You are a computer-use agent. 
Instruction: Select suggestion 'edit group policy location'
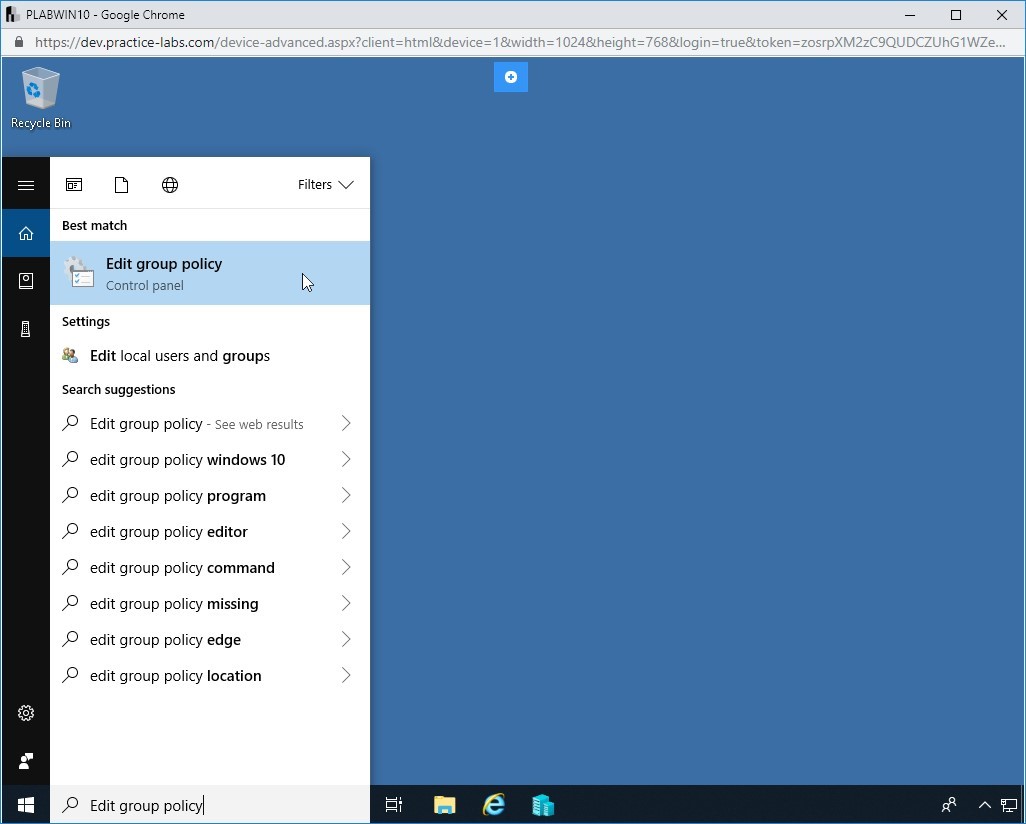click(x=210, y=675)
